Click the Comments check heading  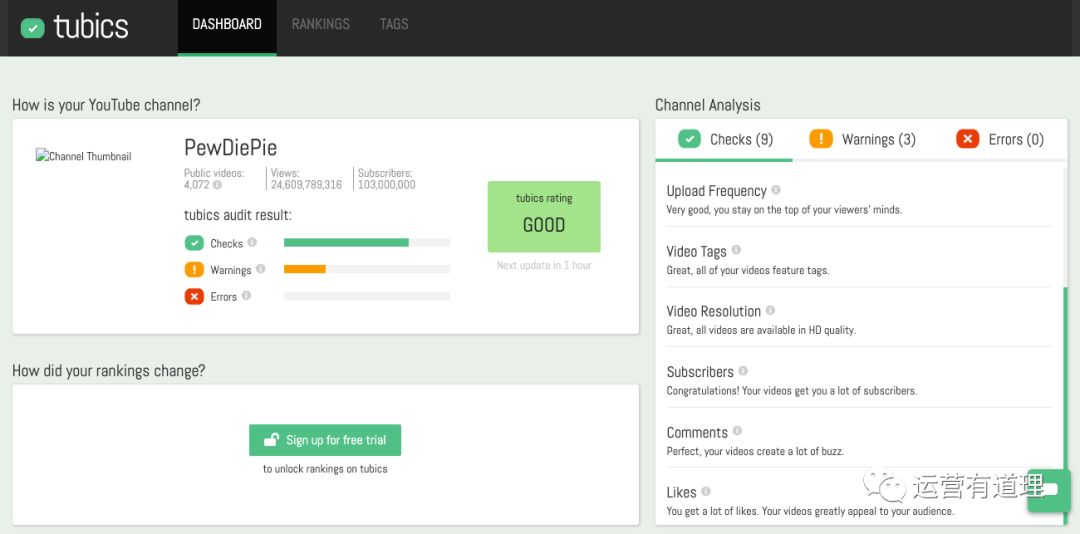(x=697, y=433)
